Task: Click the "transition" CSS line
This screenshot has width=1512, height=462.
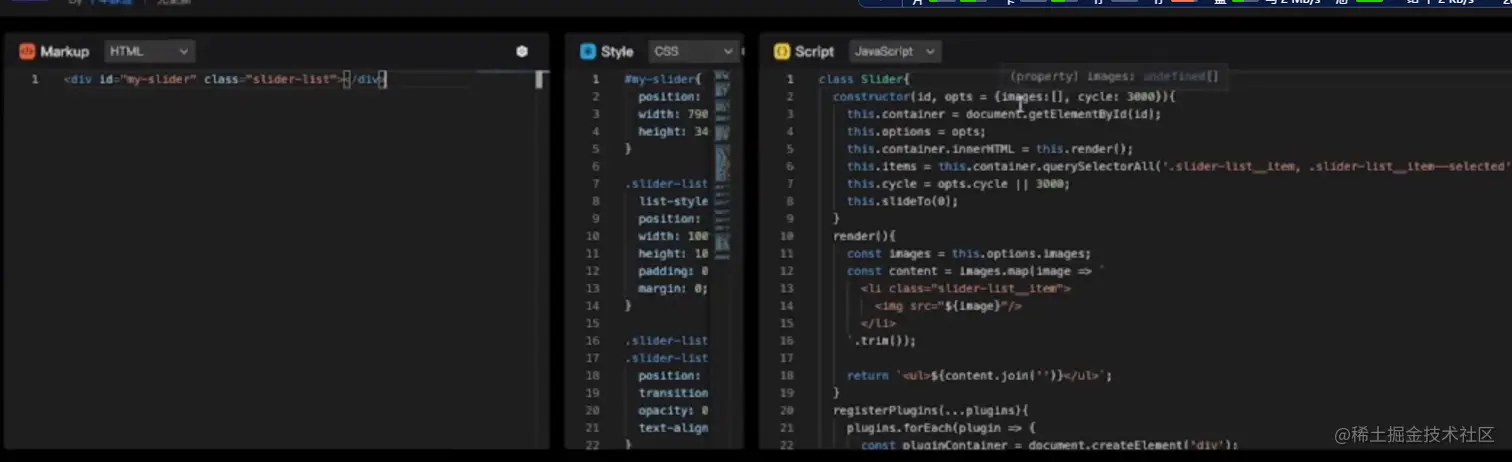Action: [x=673, y=393]
